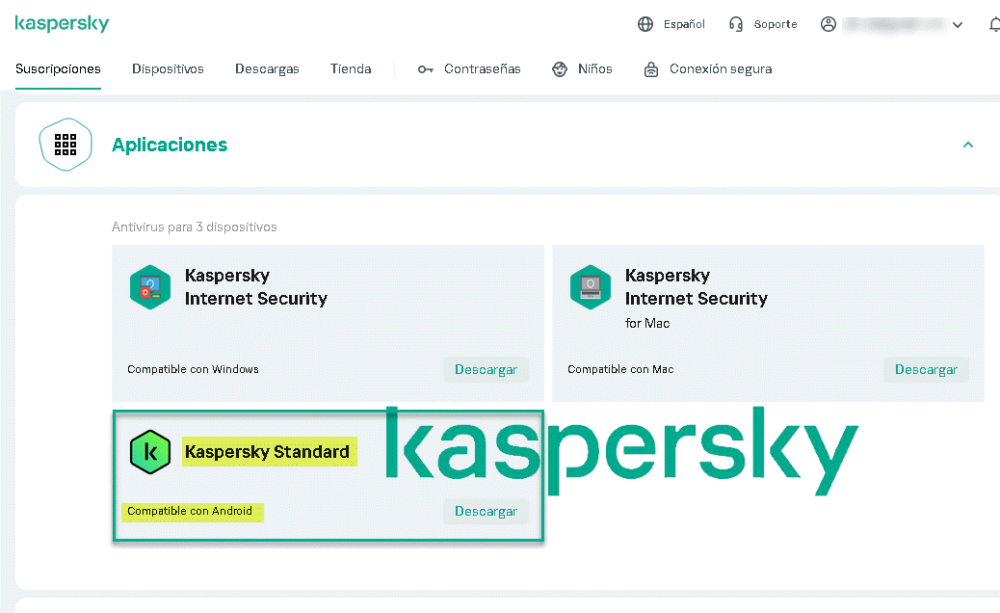Go to the Dispositivos tab
Image resolution: width=1000 pixels, height=613 pixels.
click(x=168, y=69)
